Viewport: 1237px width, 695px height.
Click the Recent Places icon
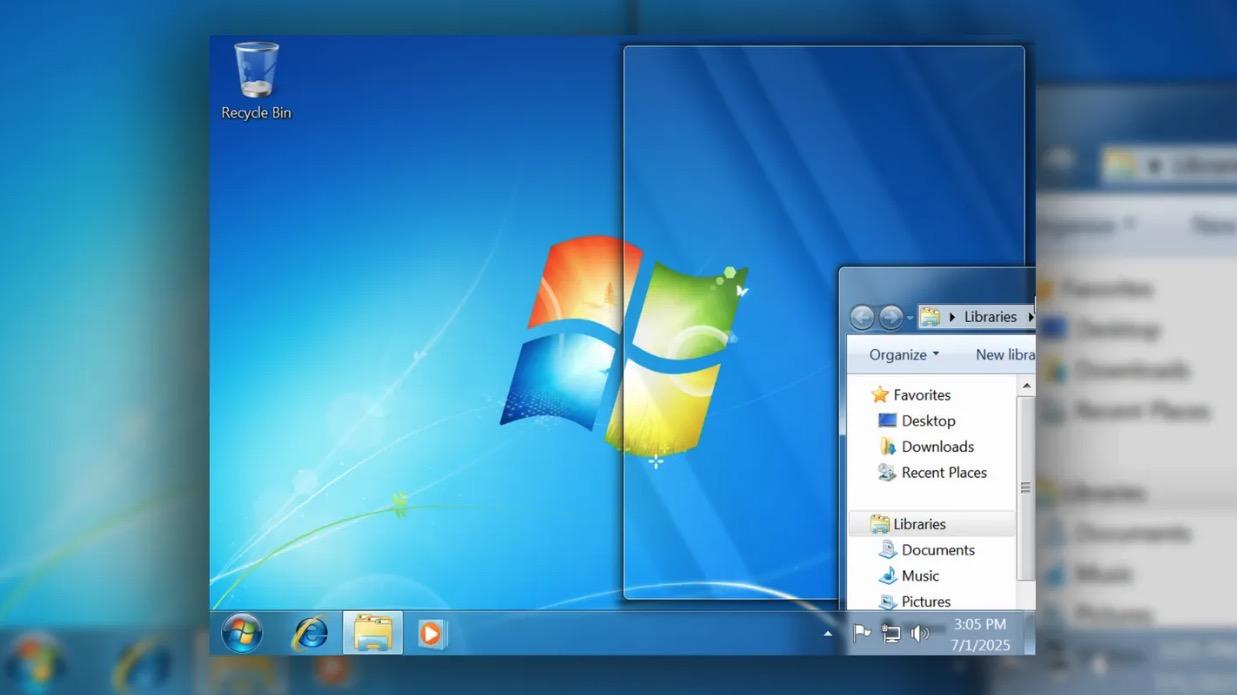coord(887,473)
